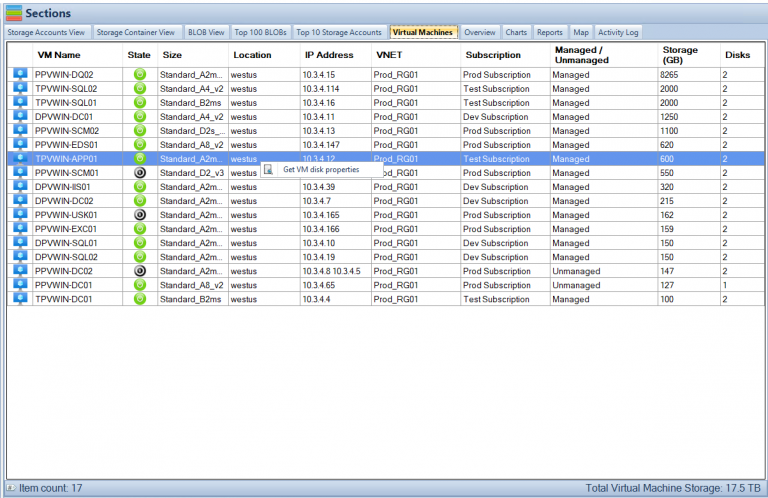Click IP address 10.3.4.8 10.3.4.5
The height and width of the screenshot is (498, 768).
pos(336,271)
